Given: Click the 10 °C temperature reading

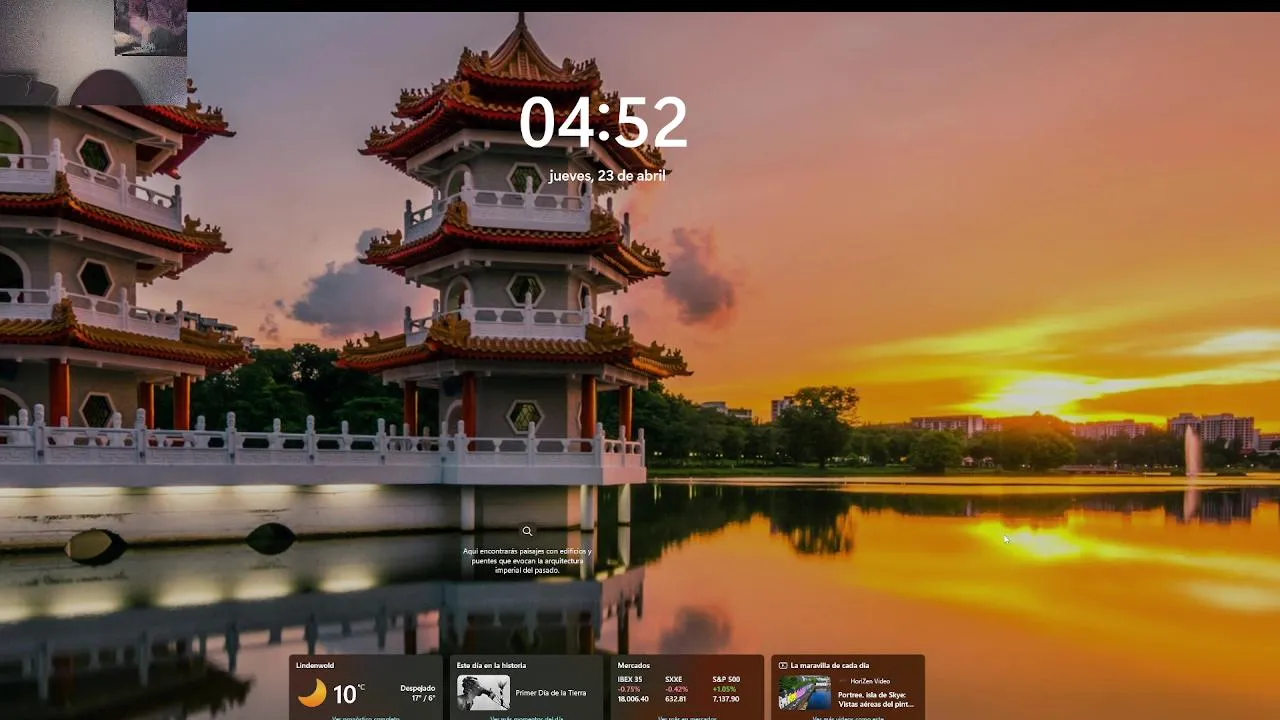Looking at the screenshot, I should [348, 693].
